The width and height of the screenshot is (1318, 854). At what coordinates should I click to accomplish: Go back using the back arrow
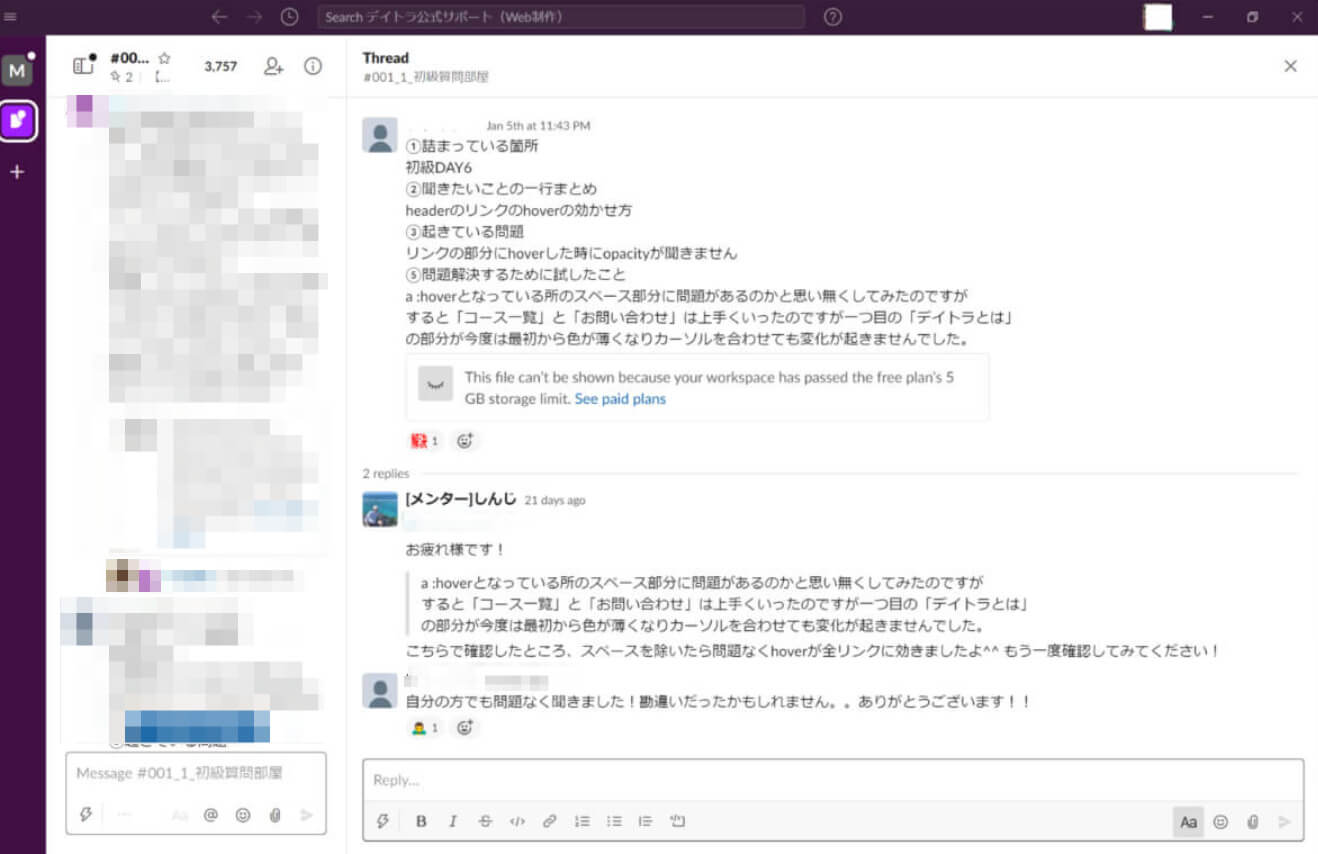[219, 17]
